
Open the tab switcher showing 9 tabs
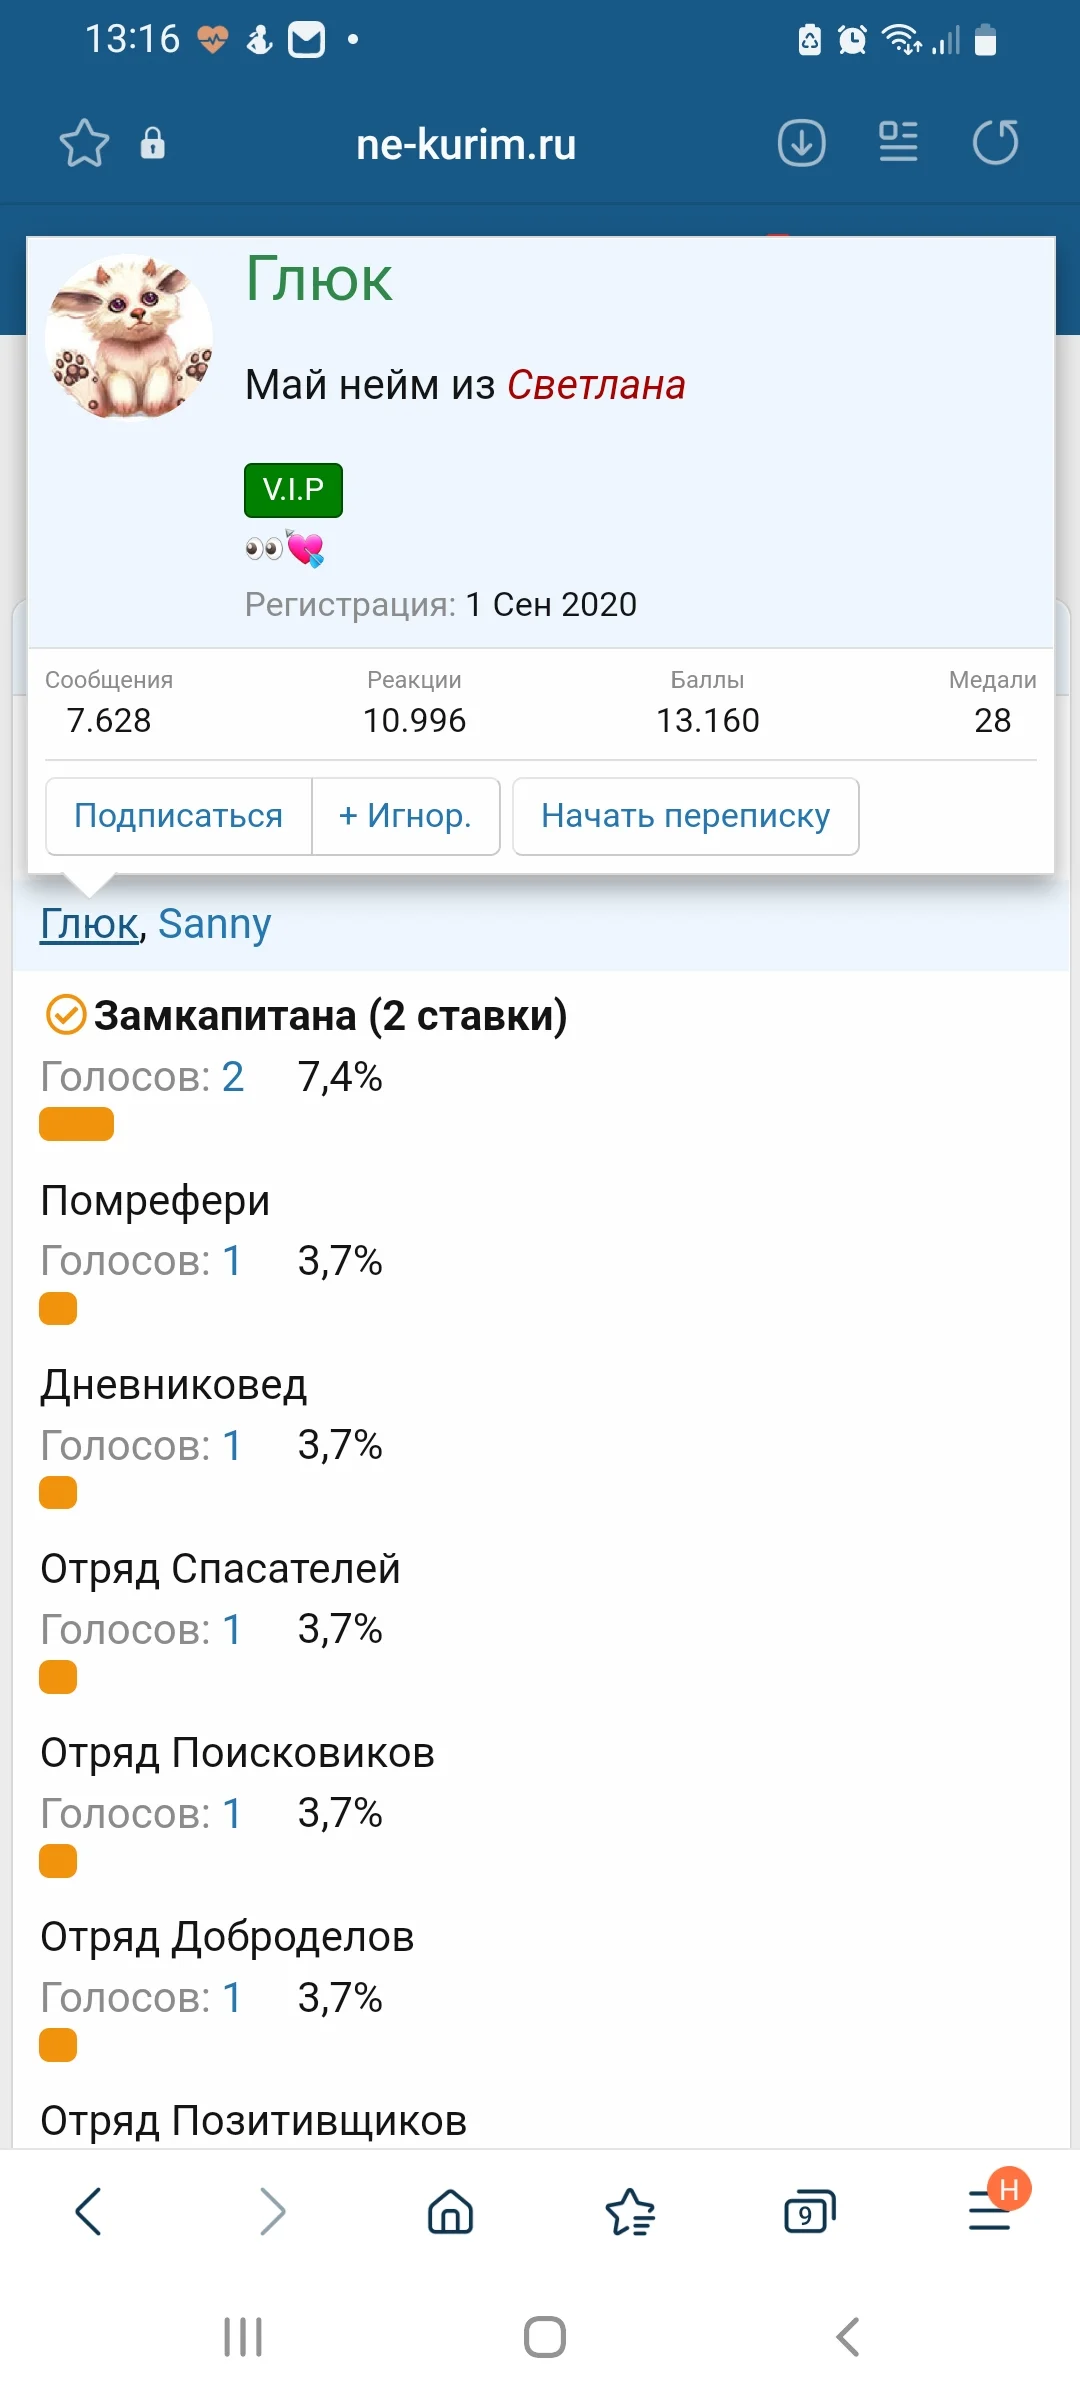(x=809, y=2211)
